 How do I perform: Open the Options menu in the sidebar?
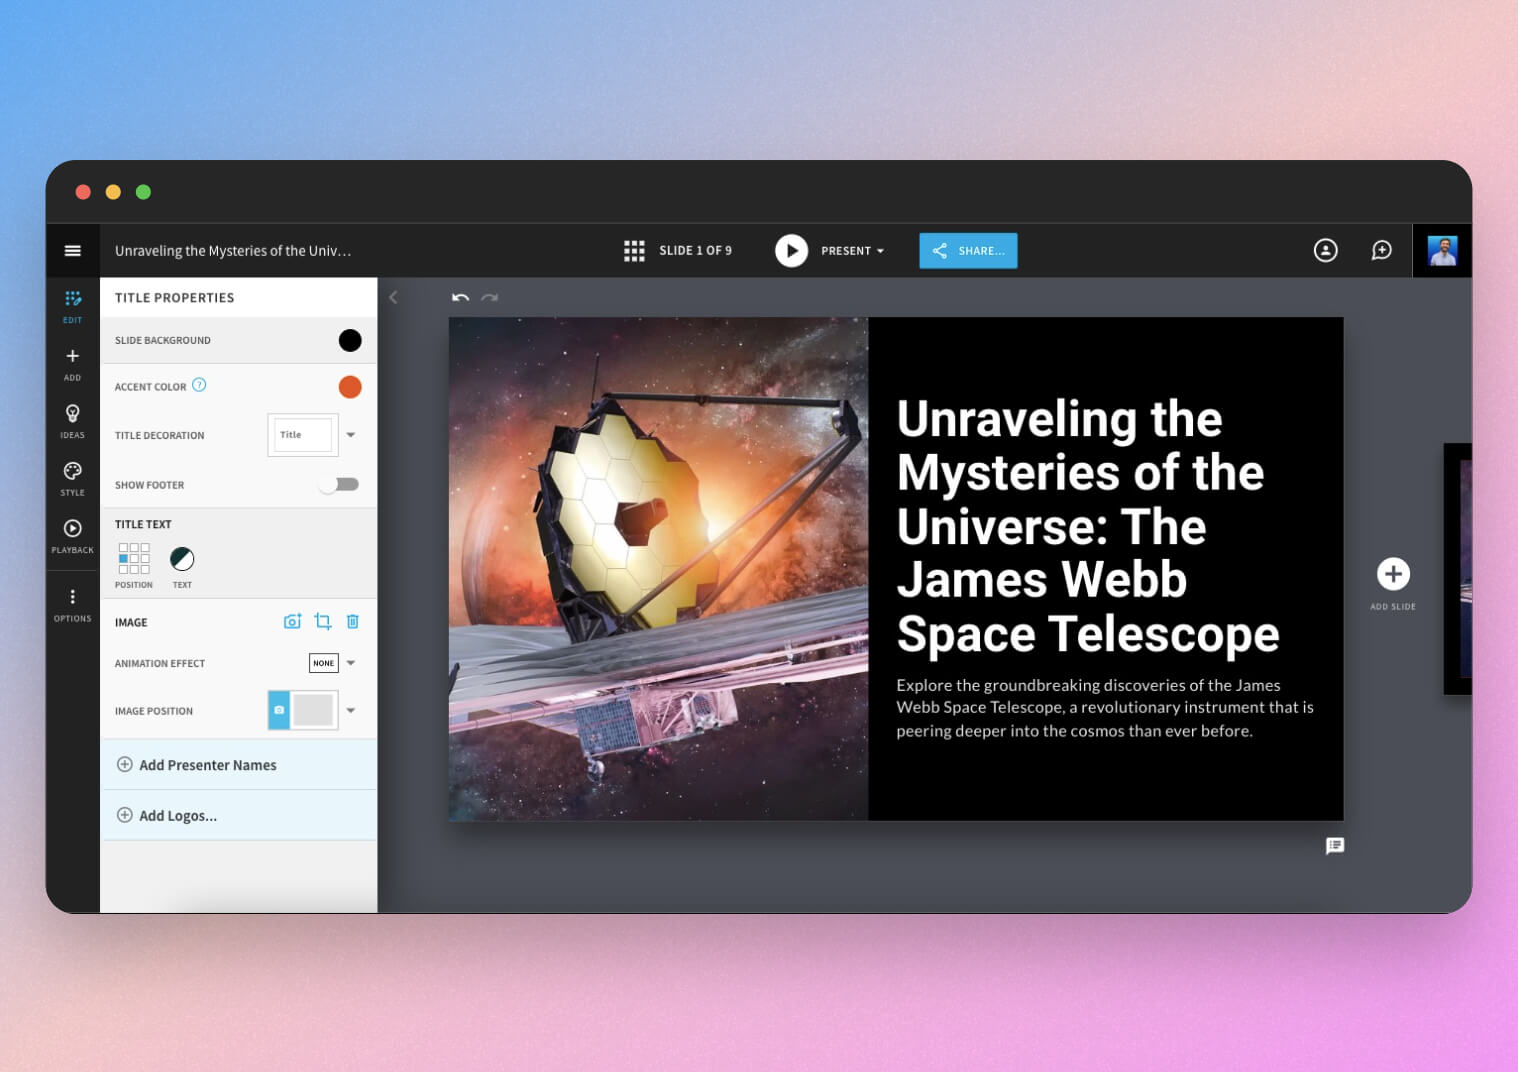pyautogui.click(x=72, y=601)
